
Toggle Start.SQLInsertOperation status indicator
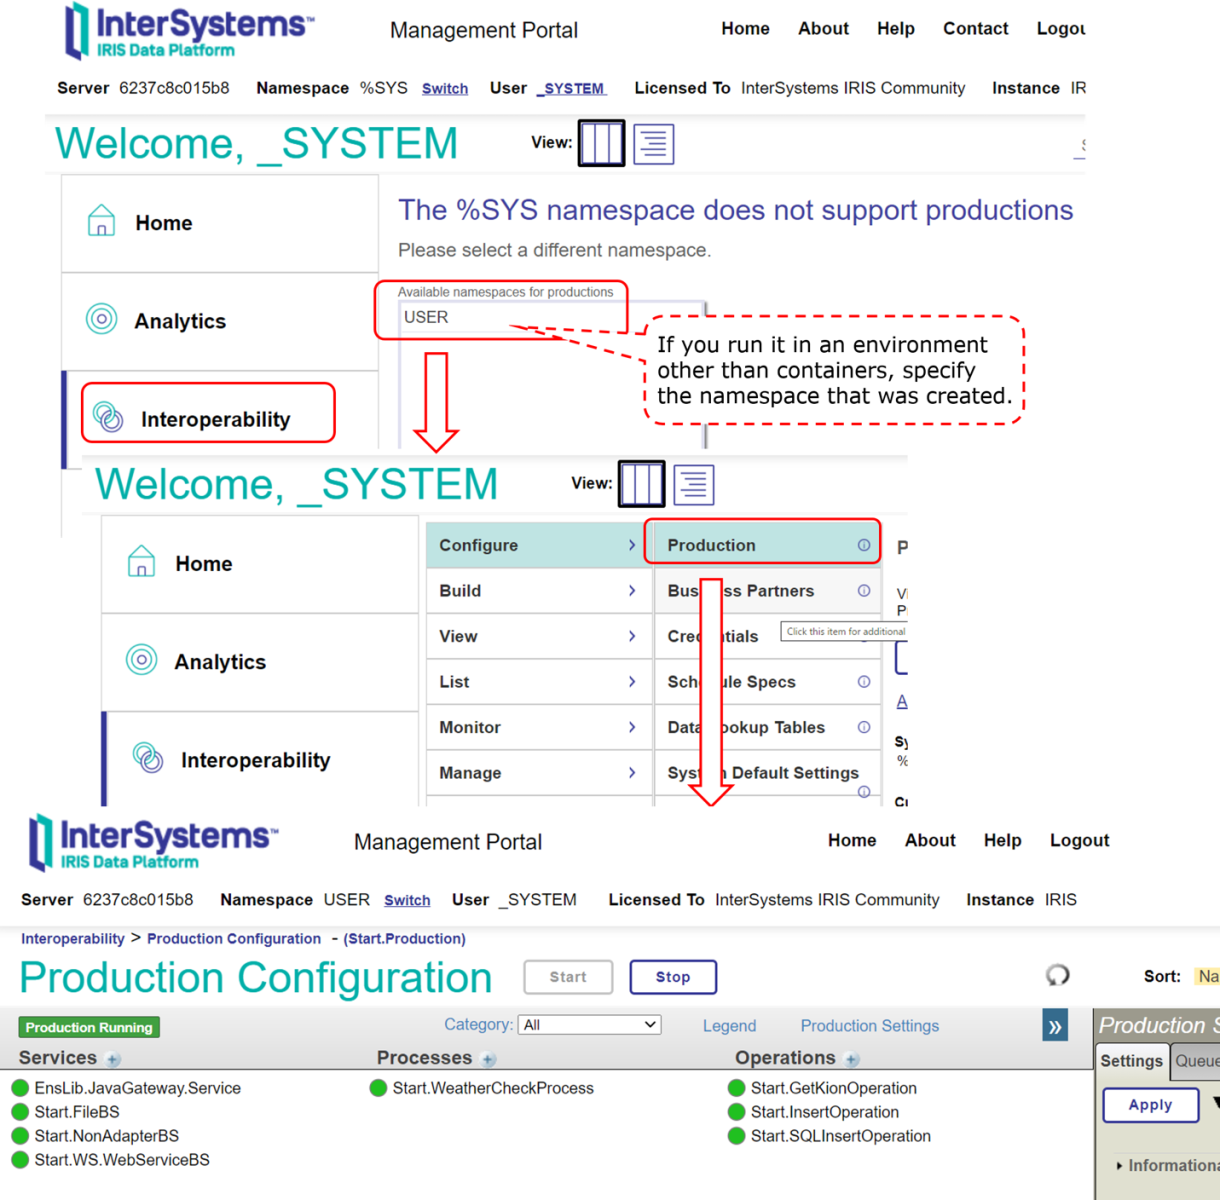coord(735,1136)
